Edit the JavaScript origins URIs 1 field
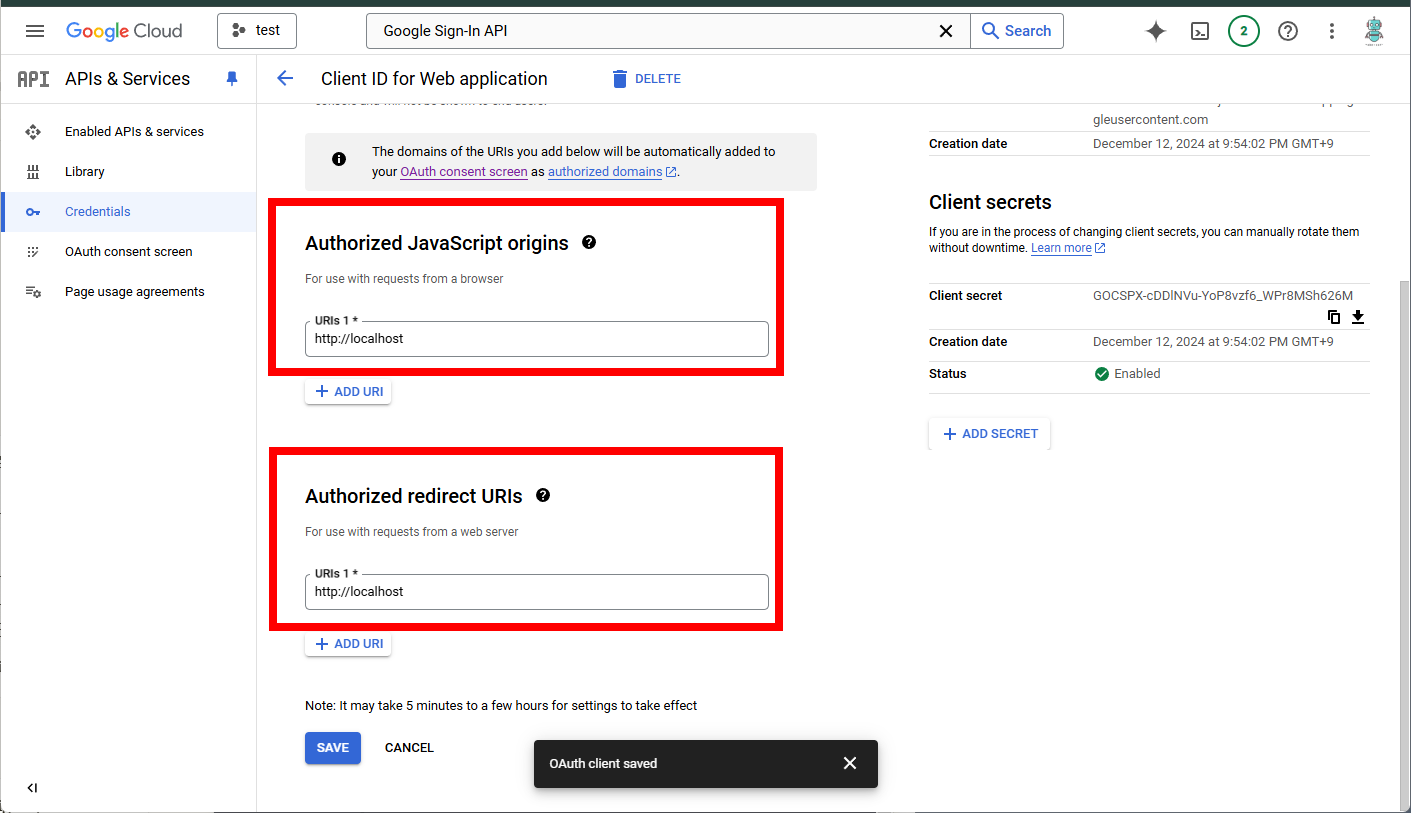This screenshot has height=813, width=1411. coord(537,339)
